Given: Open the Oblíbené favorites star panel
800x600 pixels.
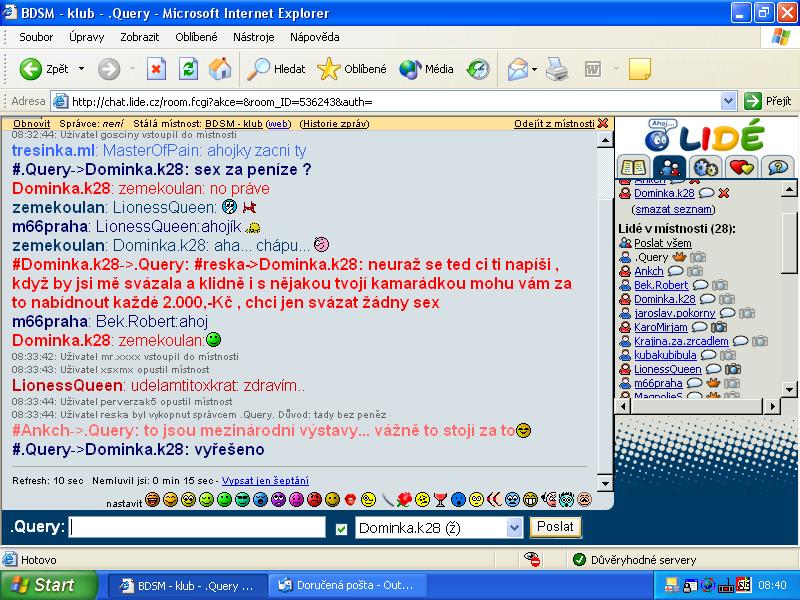Looking at the screenshot, I should [352, 69].
